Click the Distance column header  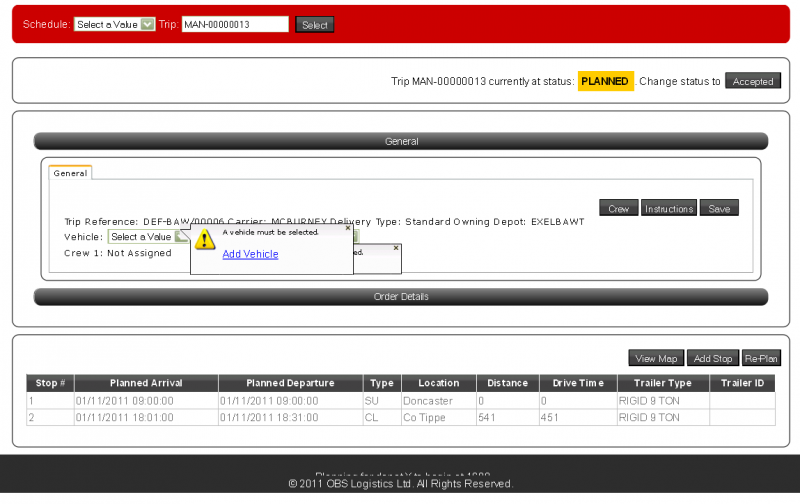point(508,383)
